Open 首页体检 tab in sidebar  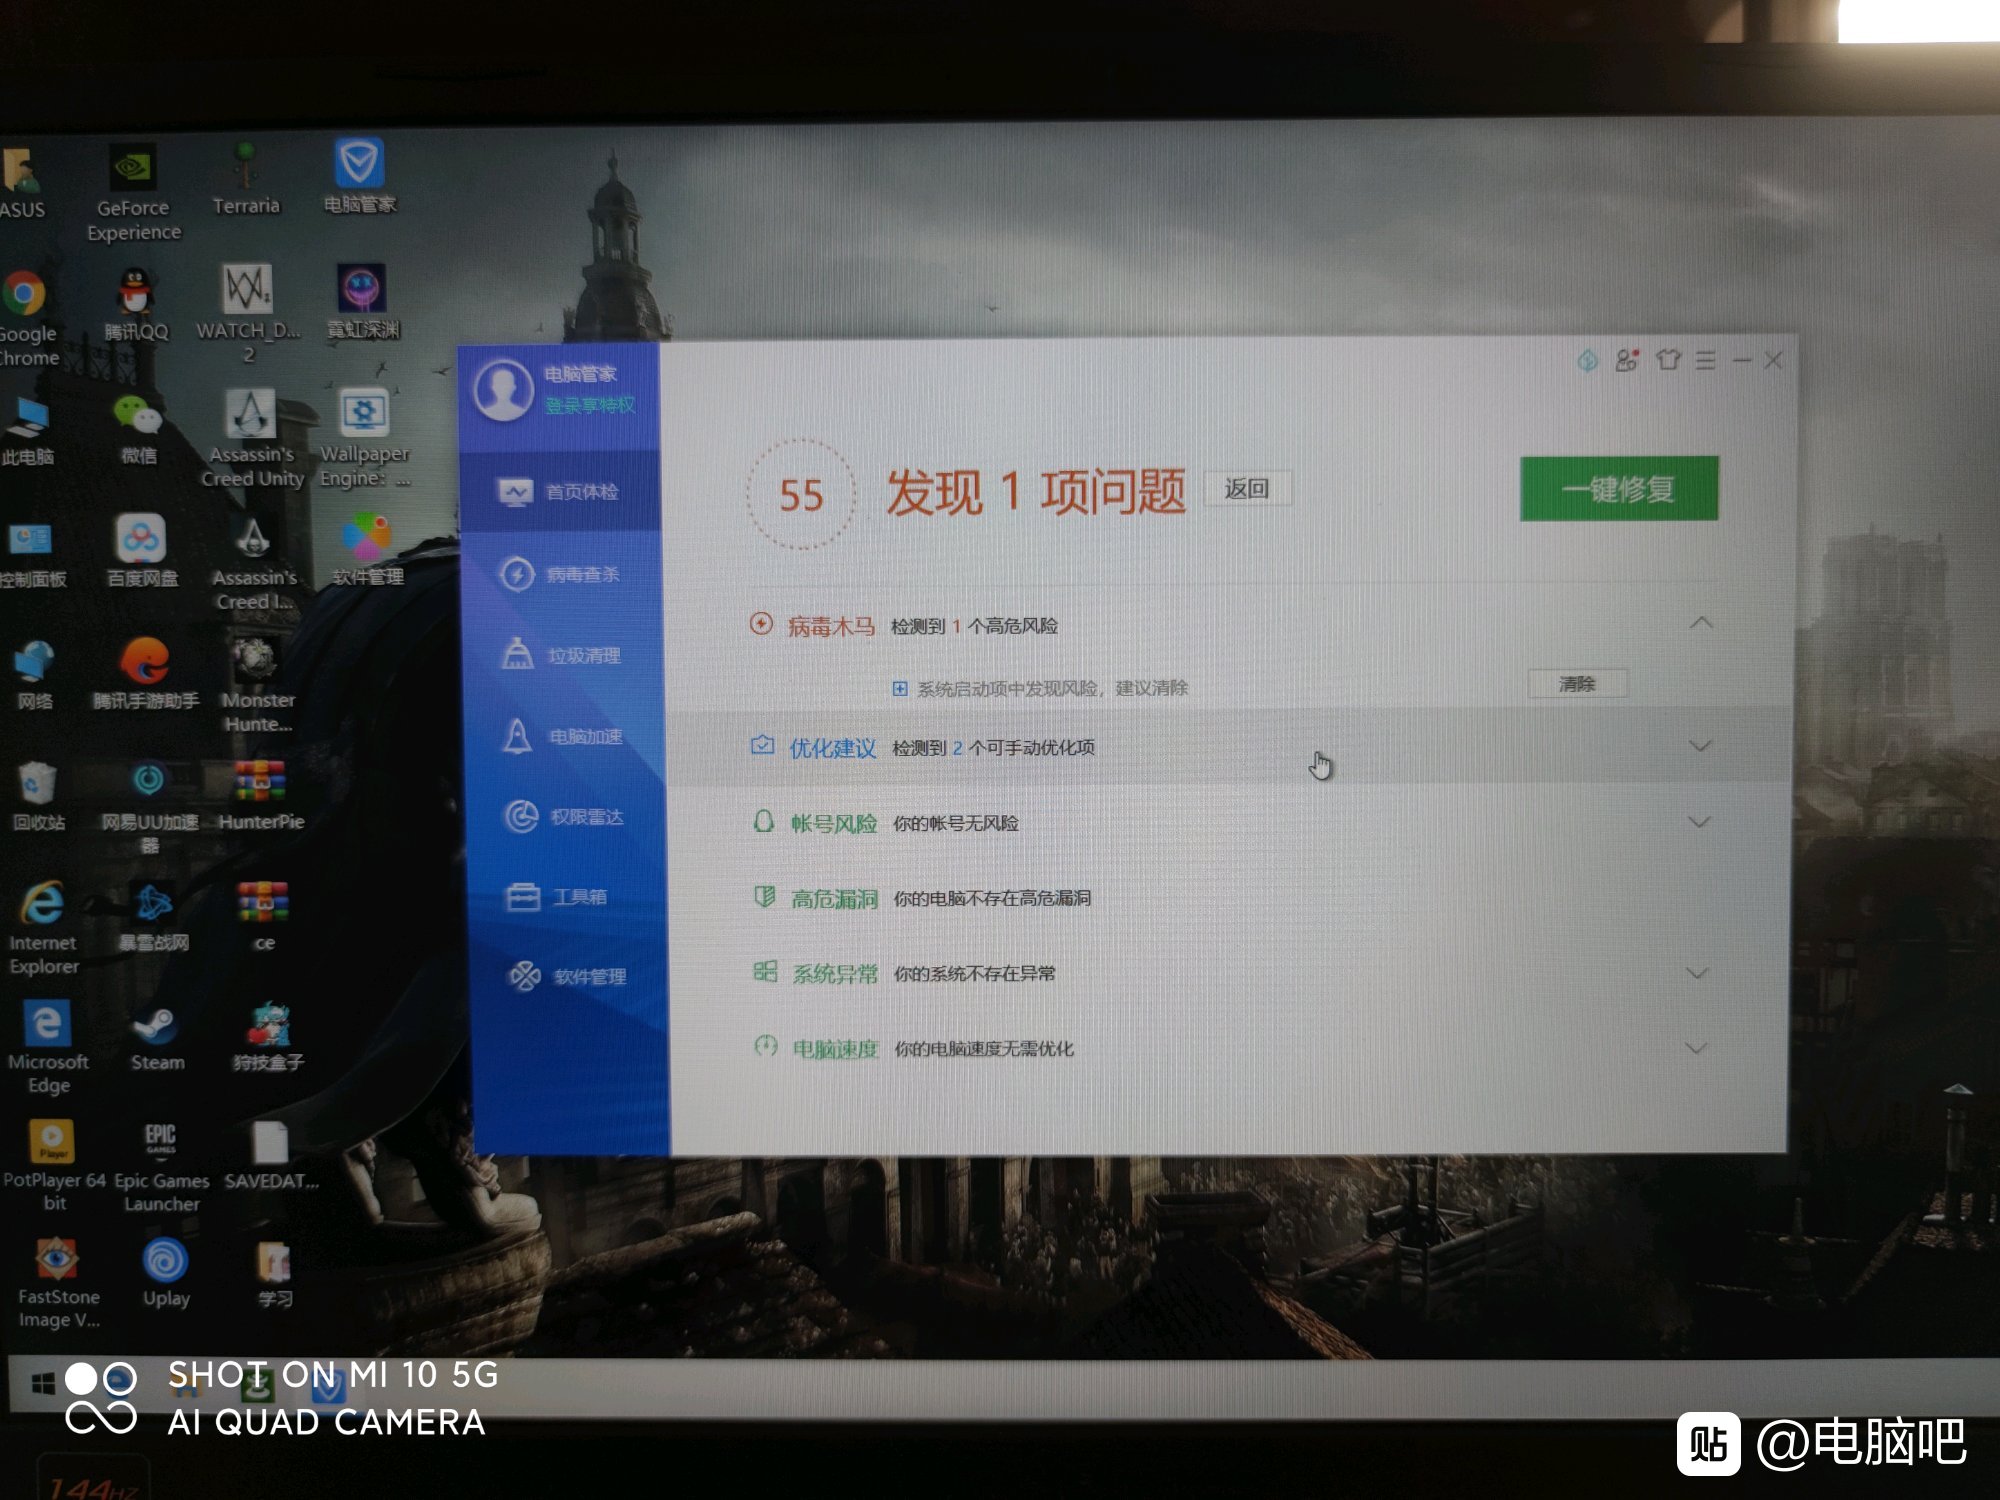coord(560,491)
